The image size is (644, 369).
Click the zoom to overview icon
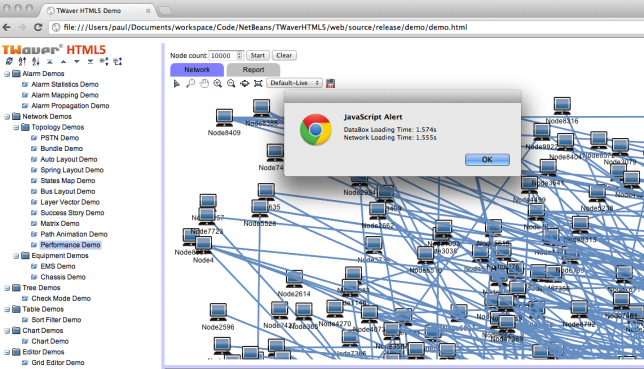pyautogui.click(x=245, y=83)
